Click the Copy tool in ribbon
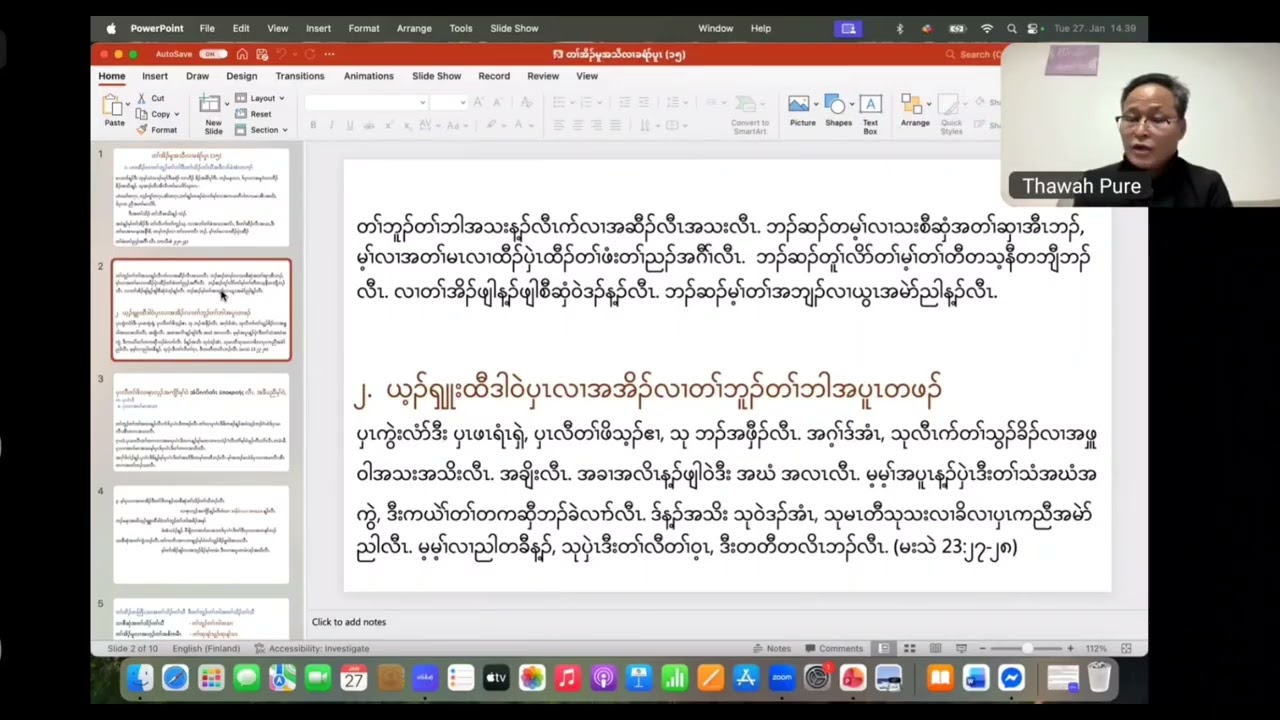 click(154, 114)
